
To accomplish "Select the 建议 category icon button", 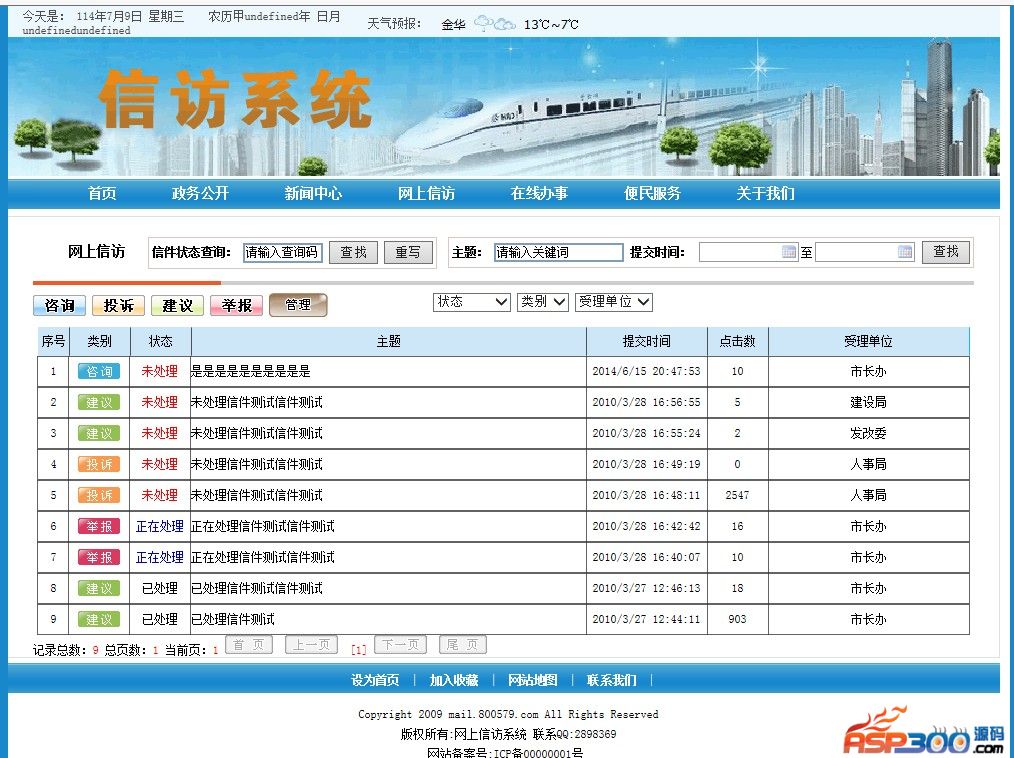I will click(177, 305).
